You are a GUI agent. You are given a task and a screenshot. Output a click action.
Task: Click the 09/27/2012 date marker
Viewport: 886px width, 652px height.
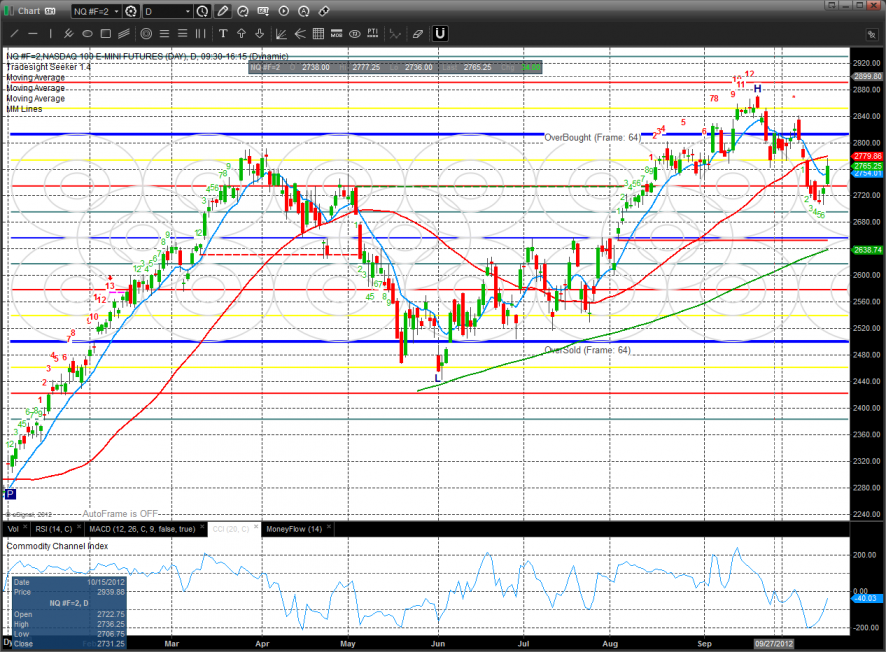(774, 644)
